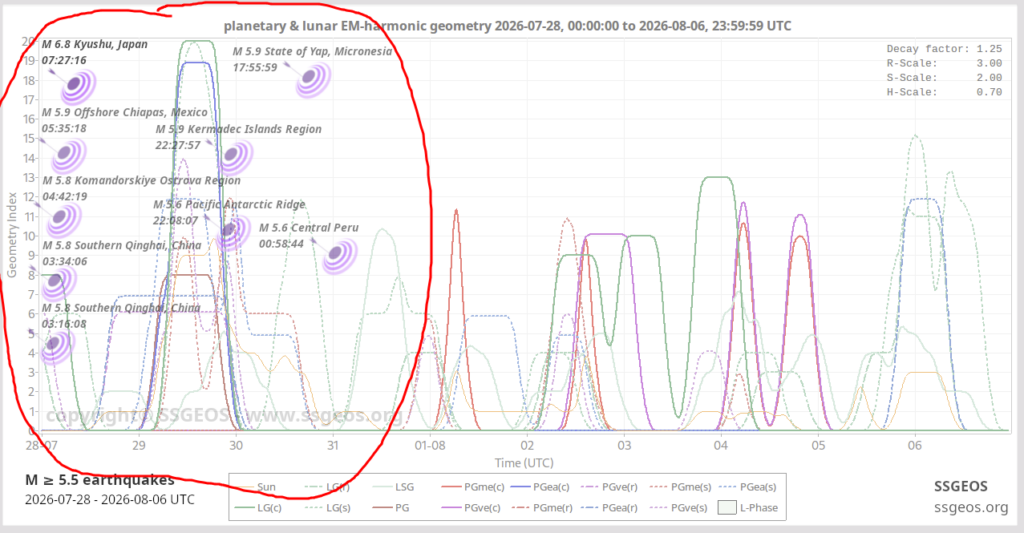The width and height of the screenshot is (1024, 533).
Task: Toggle the LG(r) legend entry
Action: tap(327, 487)
